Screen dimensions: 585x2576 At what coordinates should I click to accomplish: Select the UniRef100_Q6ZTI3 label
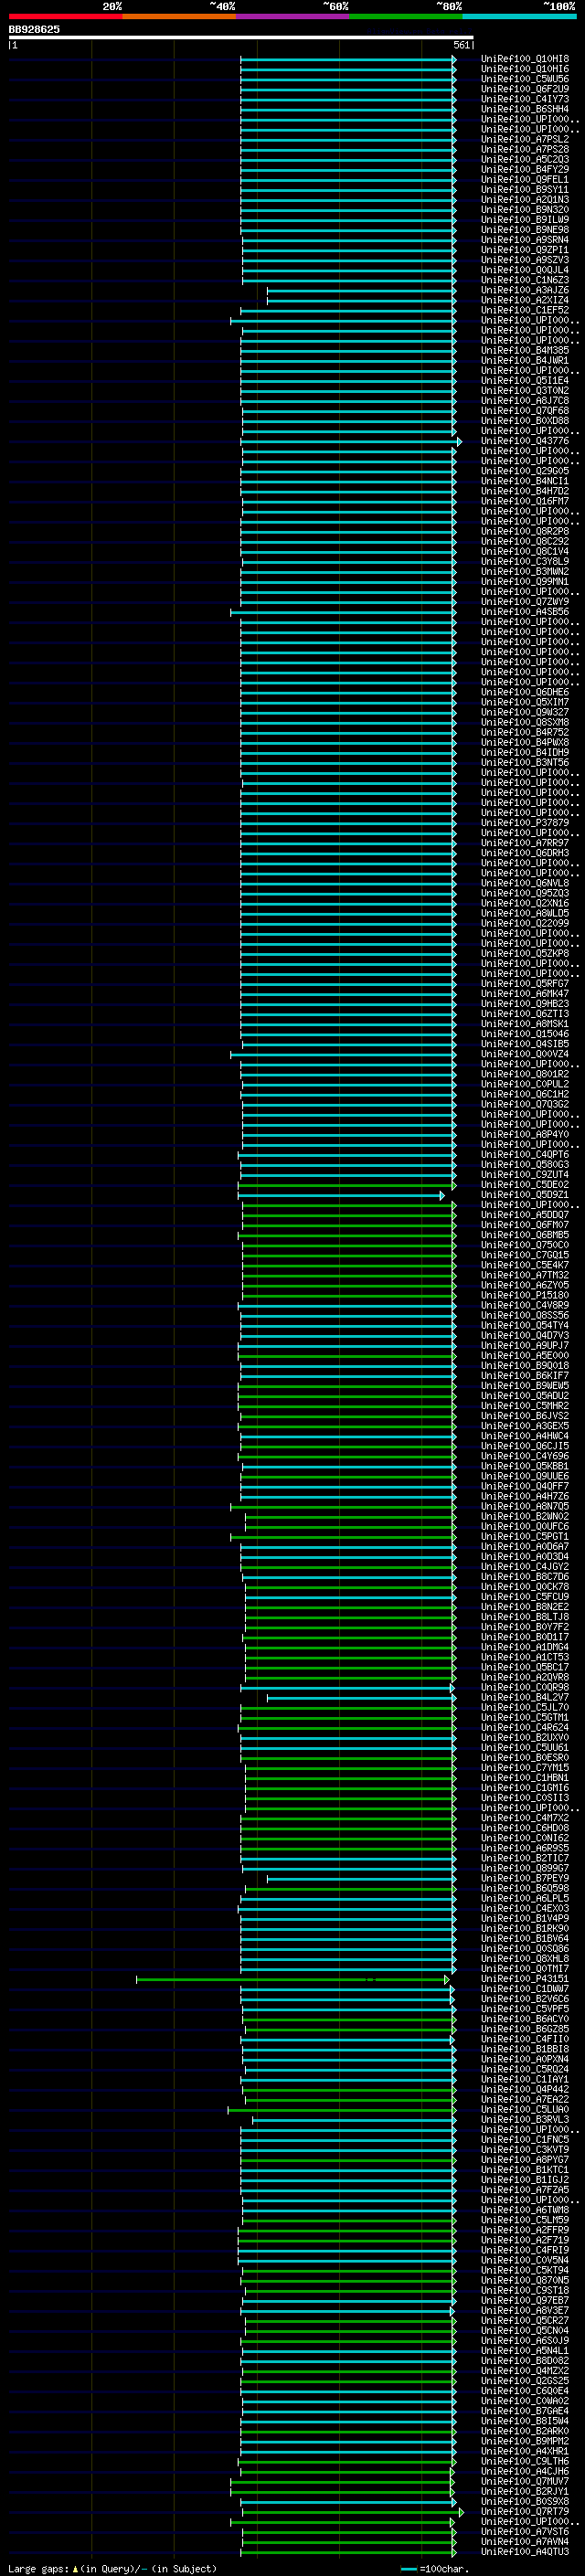tap(525, 1014)
